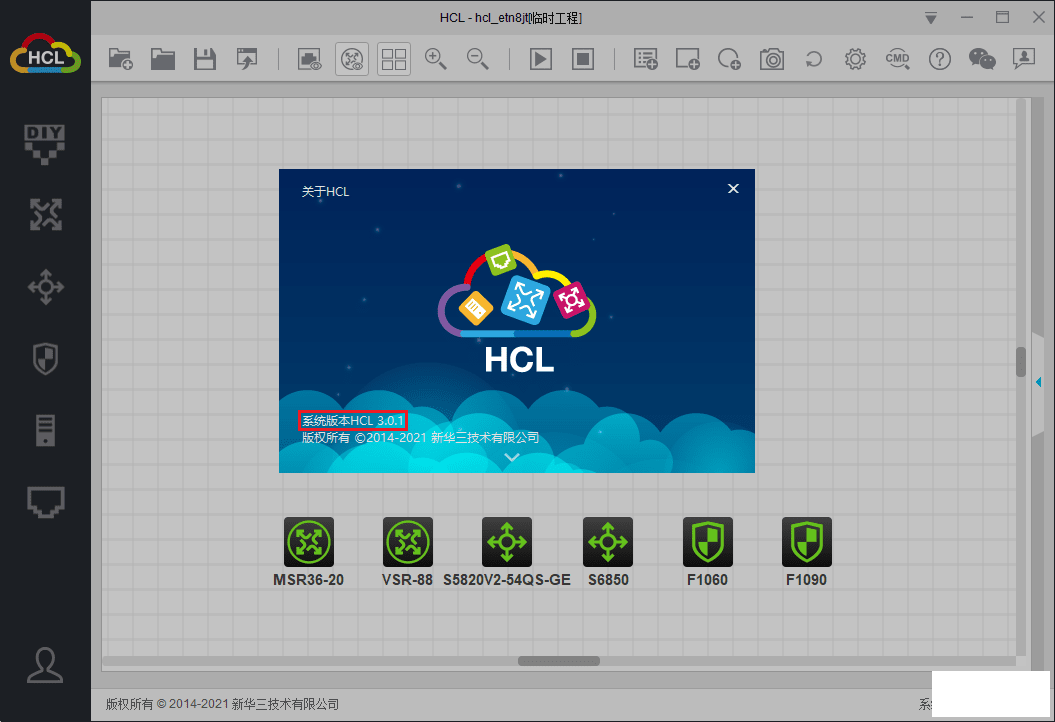The image size is (1055, 722).
Task: Open an existing project folder
Action: coord(163,59)
